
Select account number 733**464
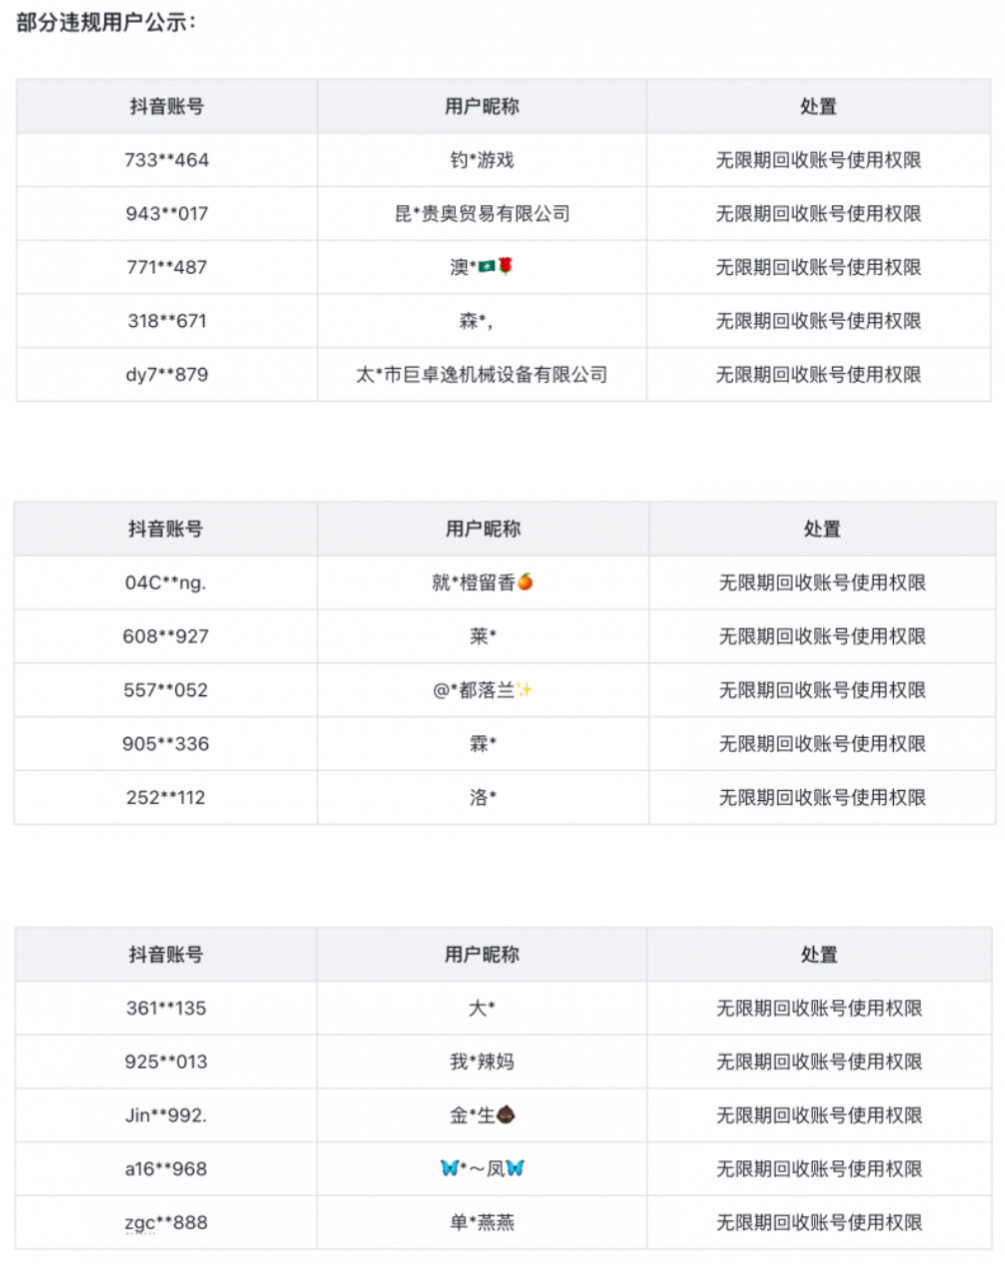167,160
